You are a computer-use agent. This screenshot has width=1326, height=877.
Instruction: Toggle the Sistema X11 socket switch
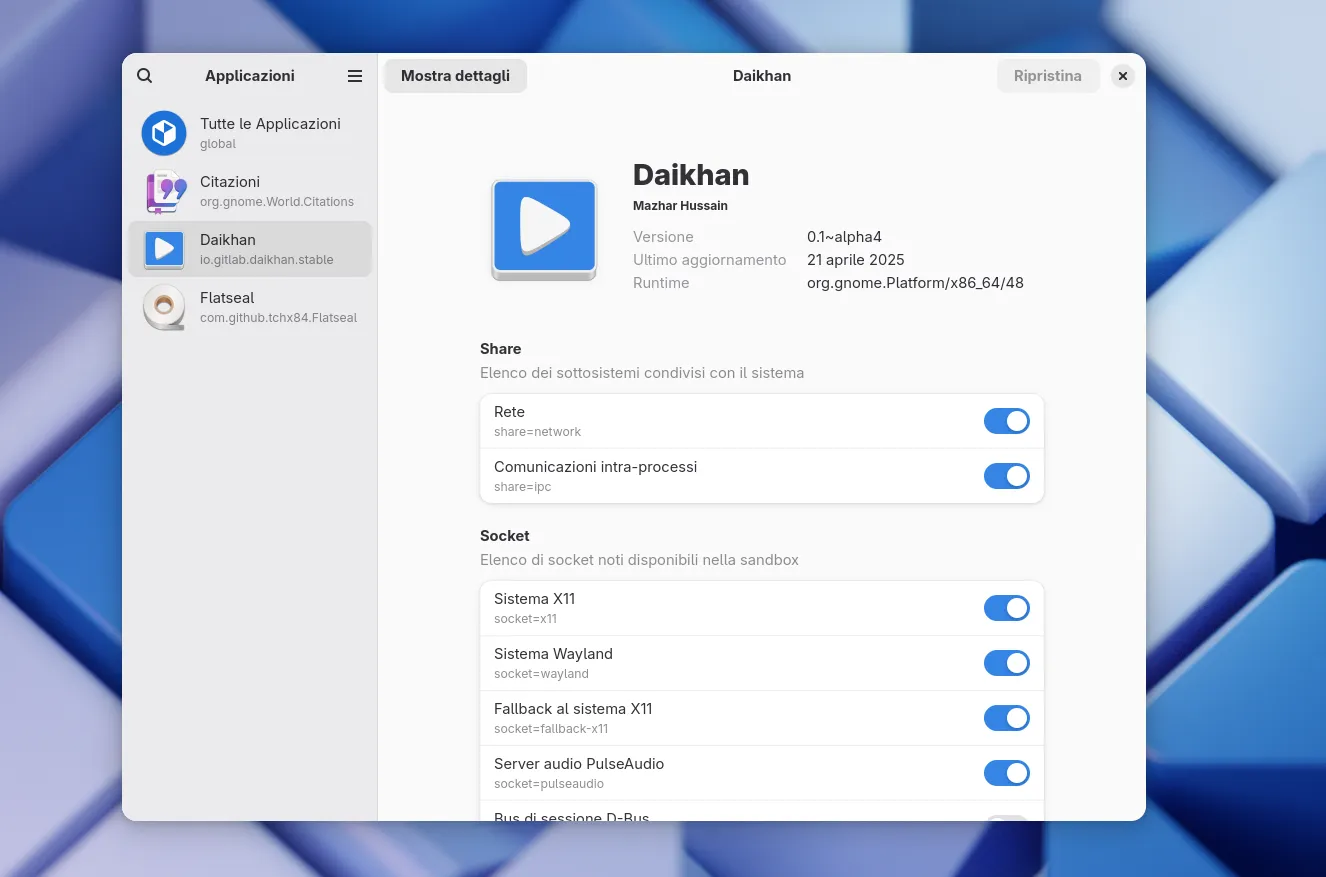coord(1006,608)
